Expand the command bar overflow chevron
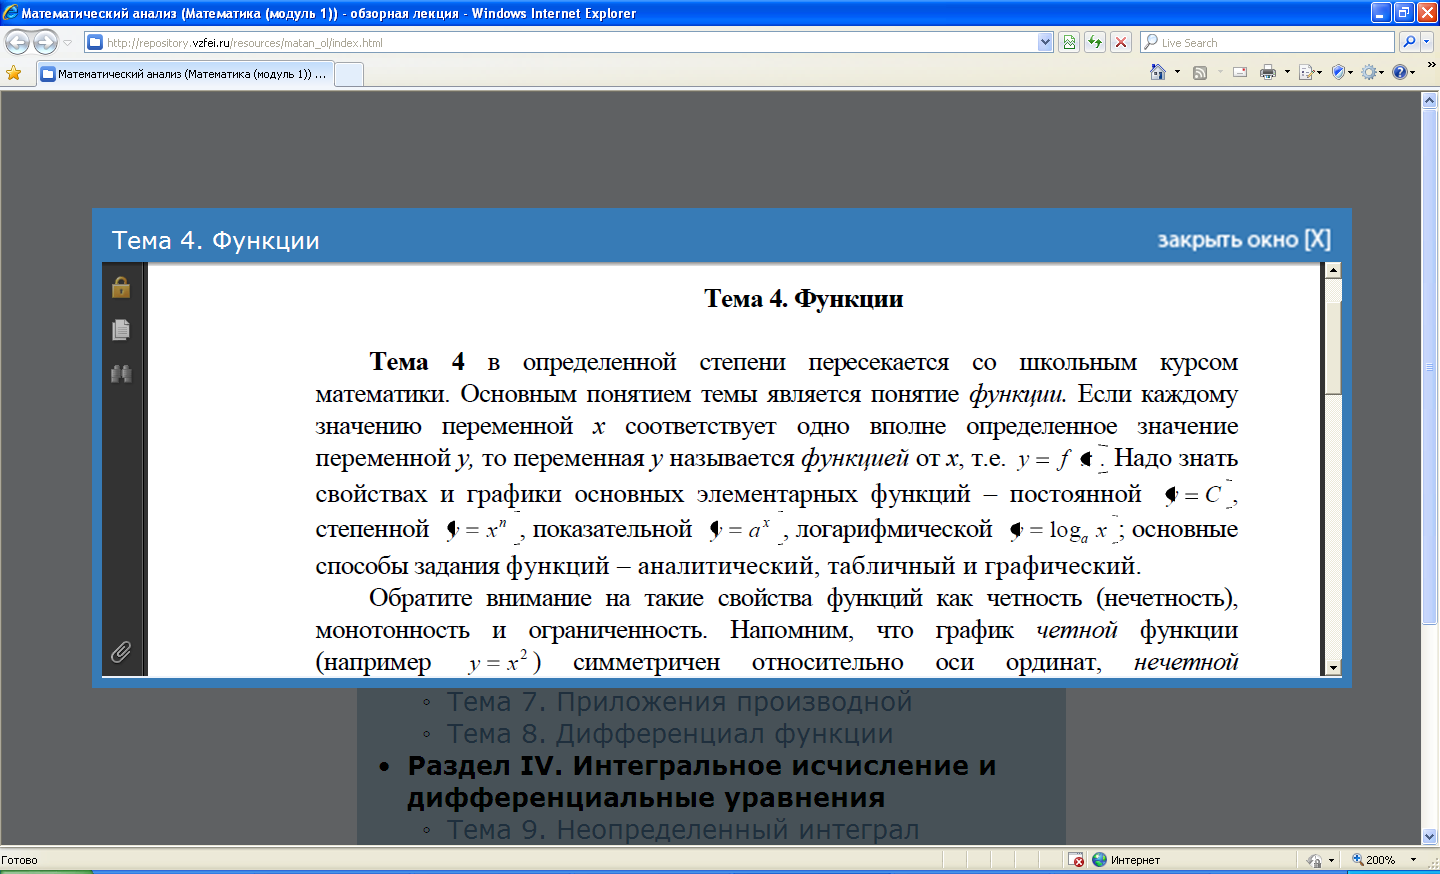Viewport: 1440px width, 874px height. pos(1431,66)
